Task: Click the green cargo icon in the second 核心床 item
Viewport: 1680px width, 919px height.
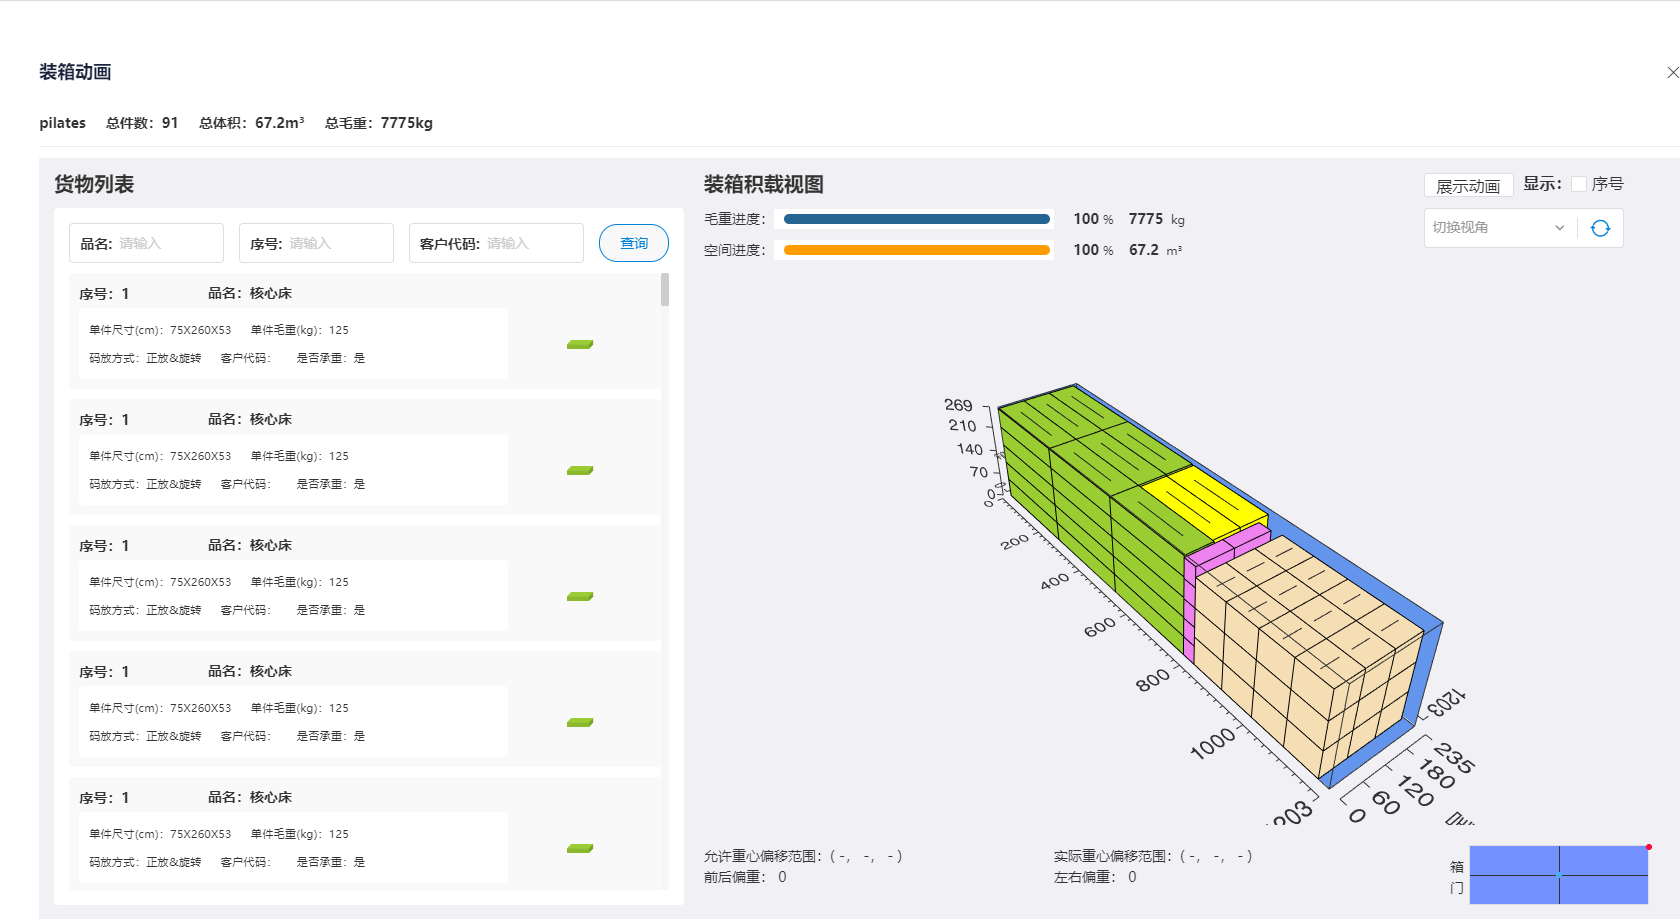Action: 580,470
